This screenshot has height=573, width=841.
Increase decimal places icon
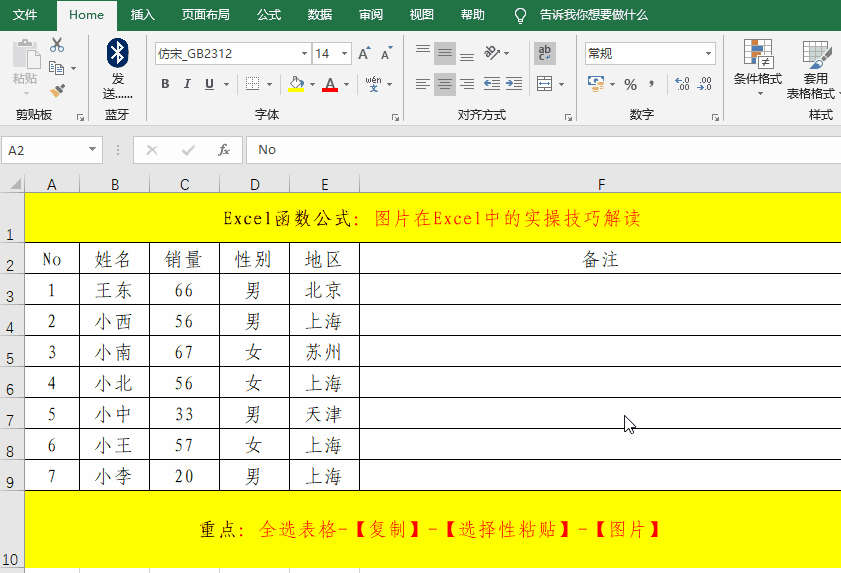tap(682, 84)
